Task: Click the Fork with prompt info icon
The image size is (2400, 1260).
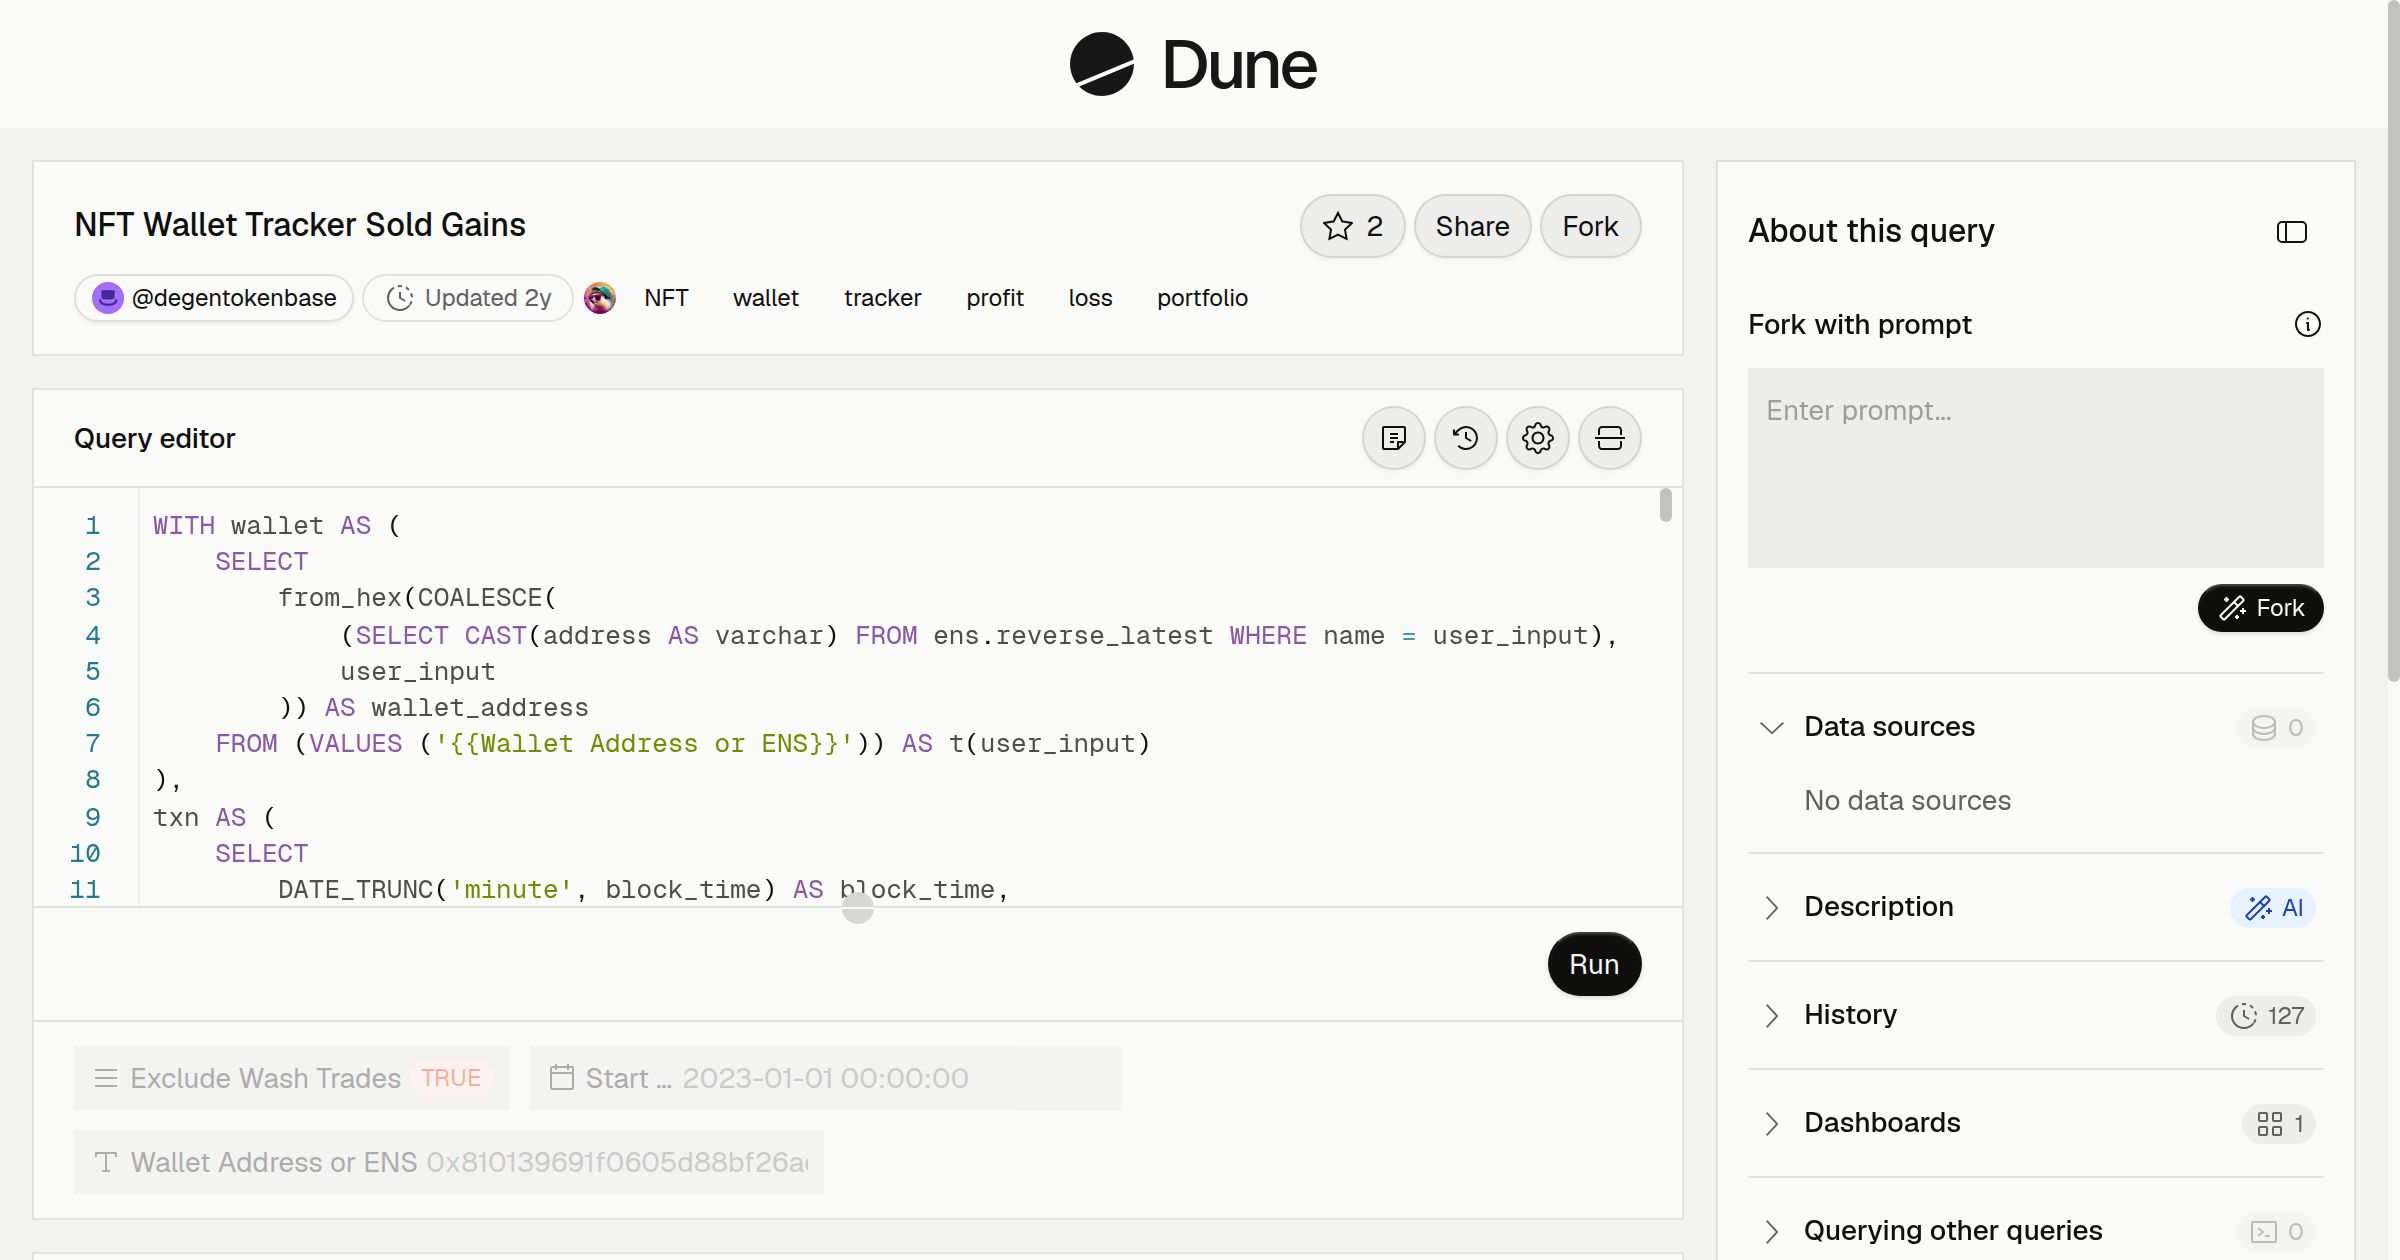Action: coord(2308,324)
